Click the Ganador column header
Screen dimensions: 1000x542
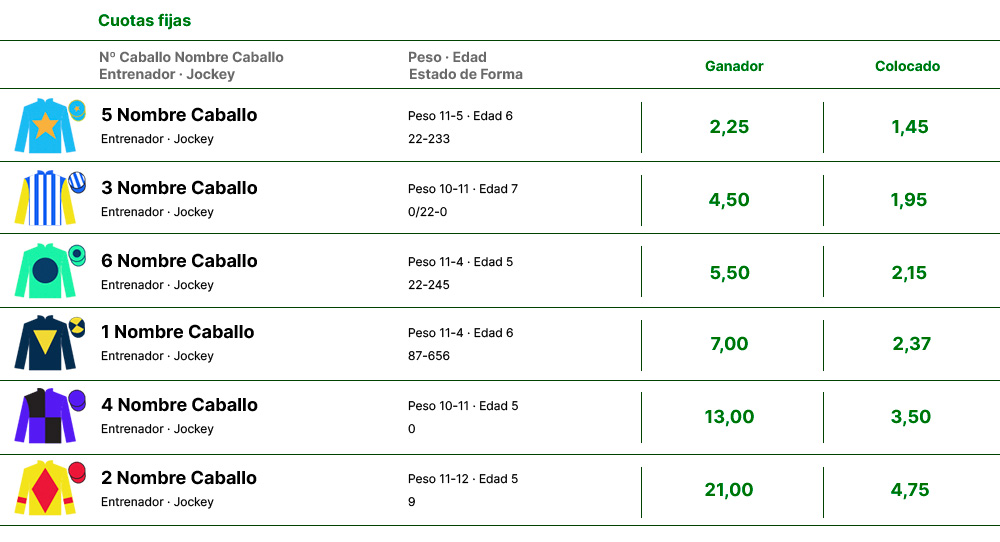734,66
